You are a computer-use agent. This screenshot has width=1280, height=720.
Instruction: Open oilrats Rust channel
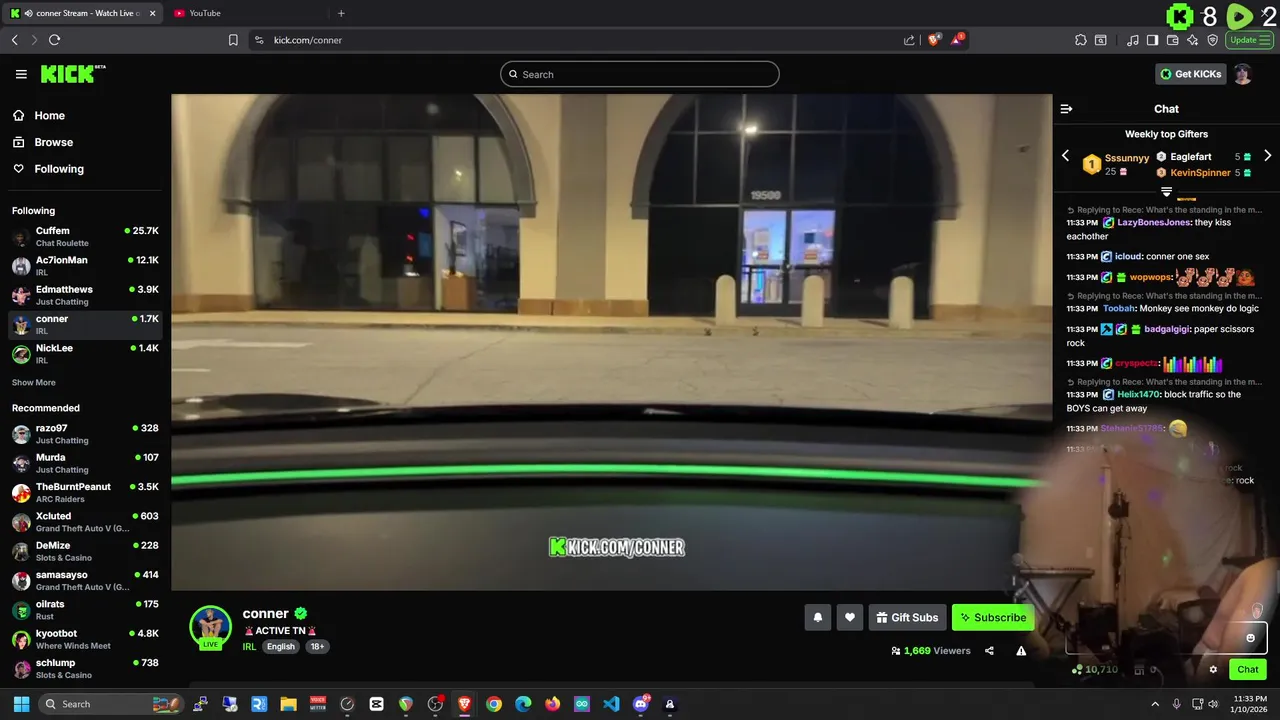point(85,610)
